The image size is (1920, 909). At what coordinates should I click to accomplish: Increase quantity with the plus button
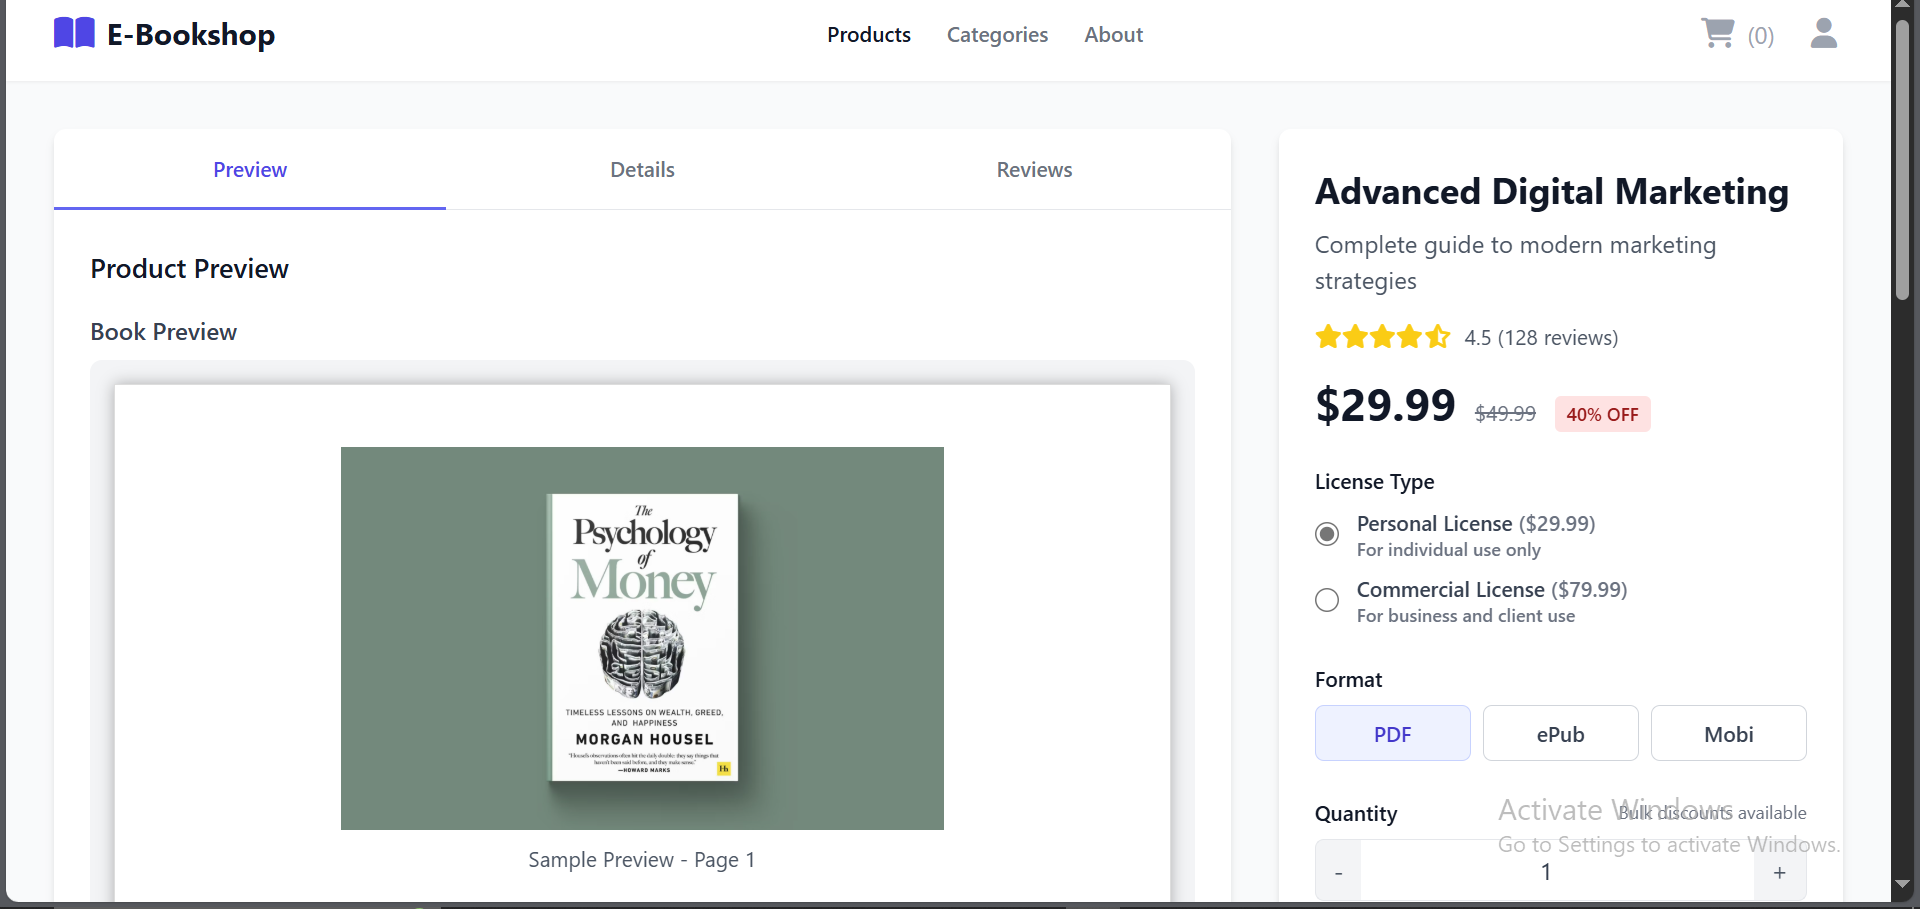(1779, 873)
